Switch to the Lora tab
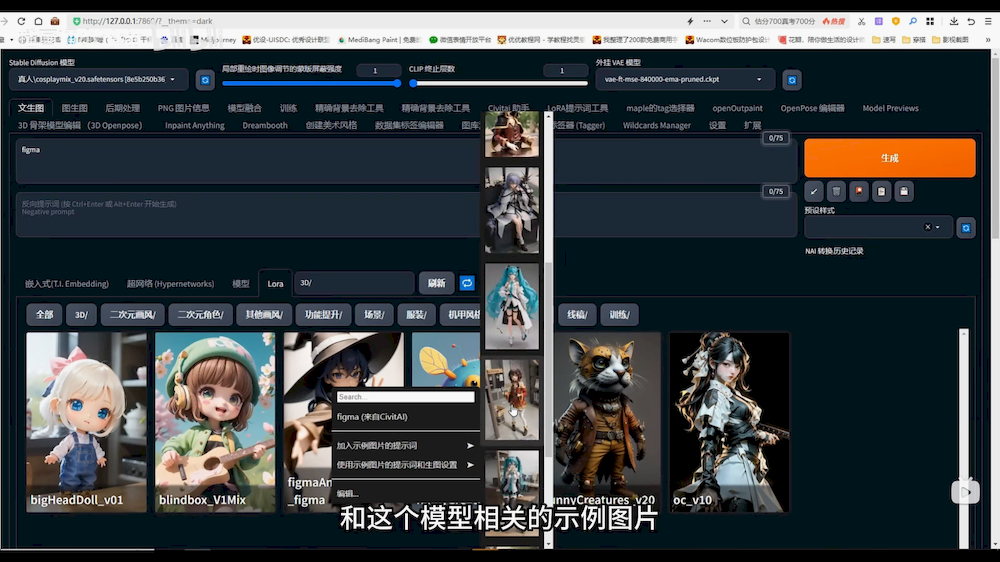 coord(275,284)
